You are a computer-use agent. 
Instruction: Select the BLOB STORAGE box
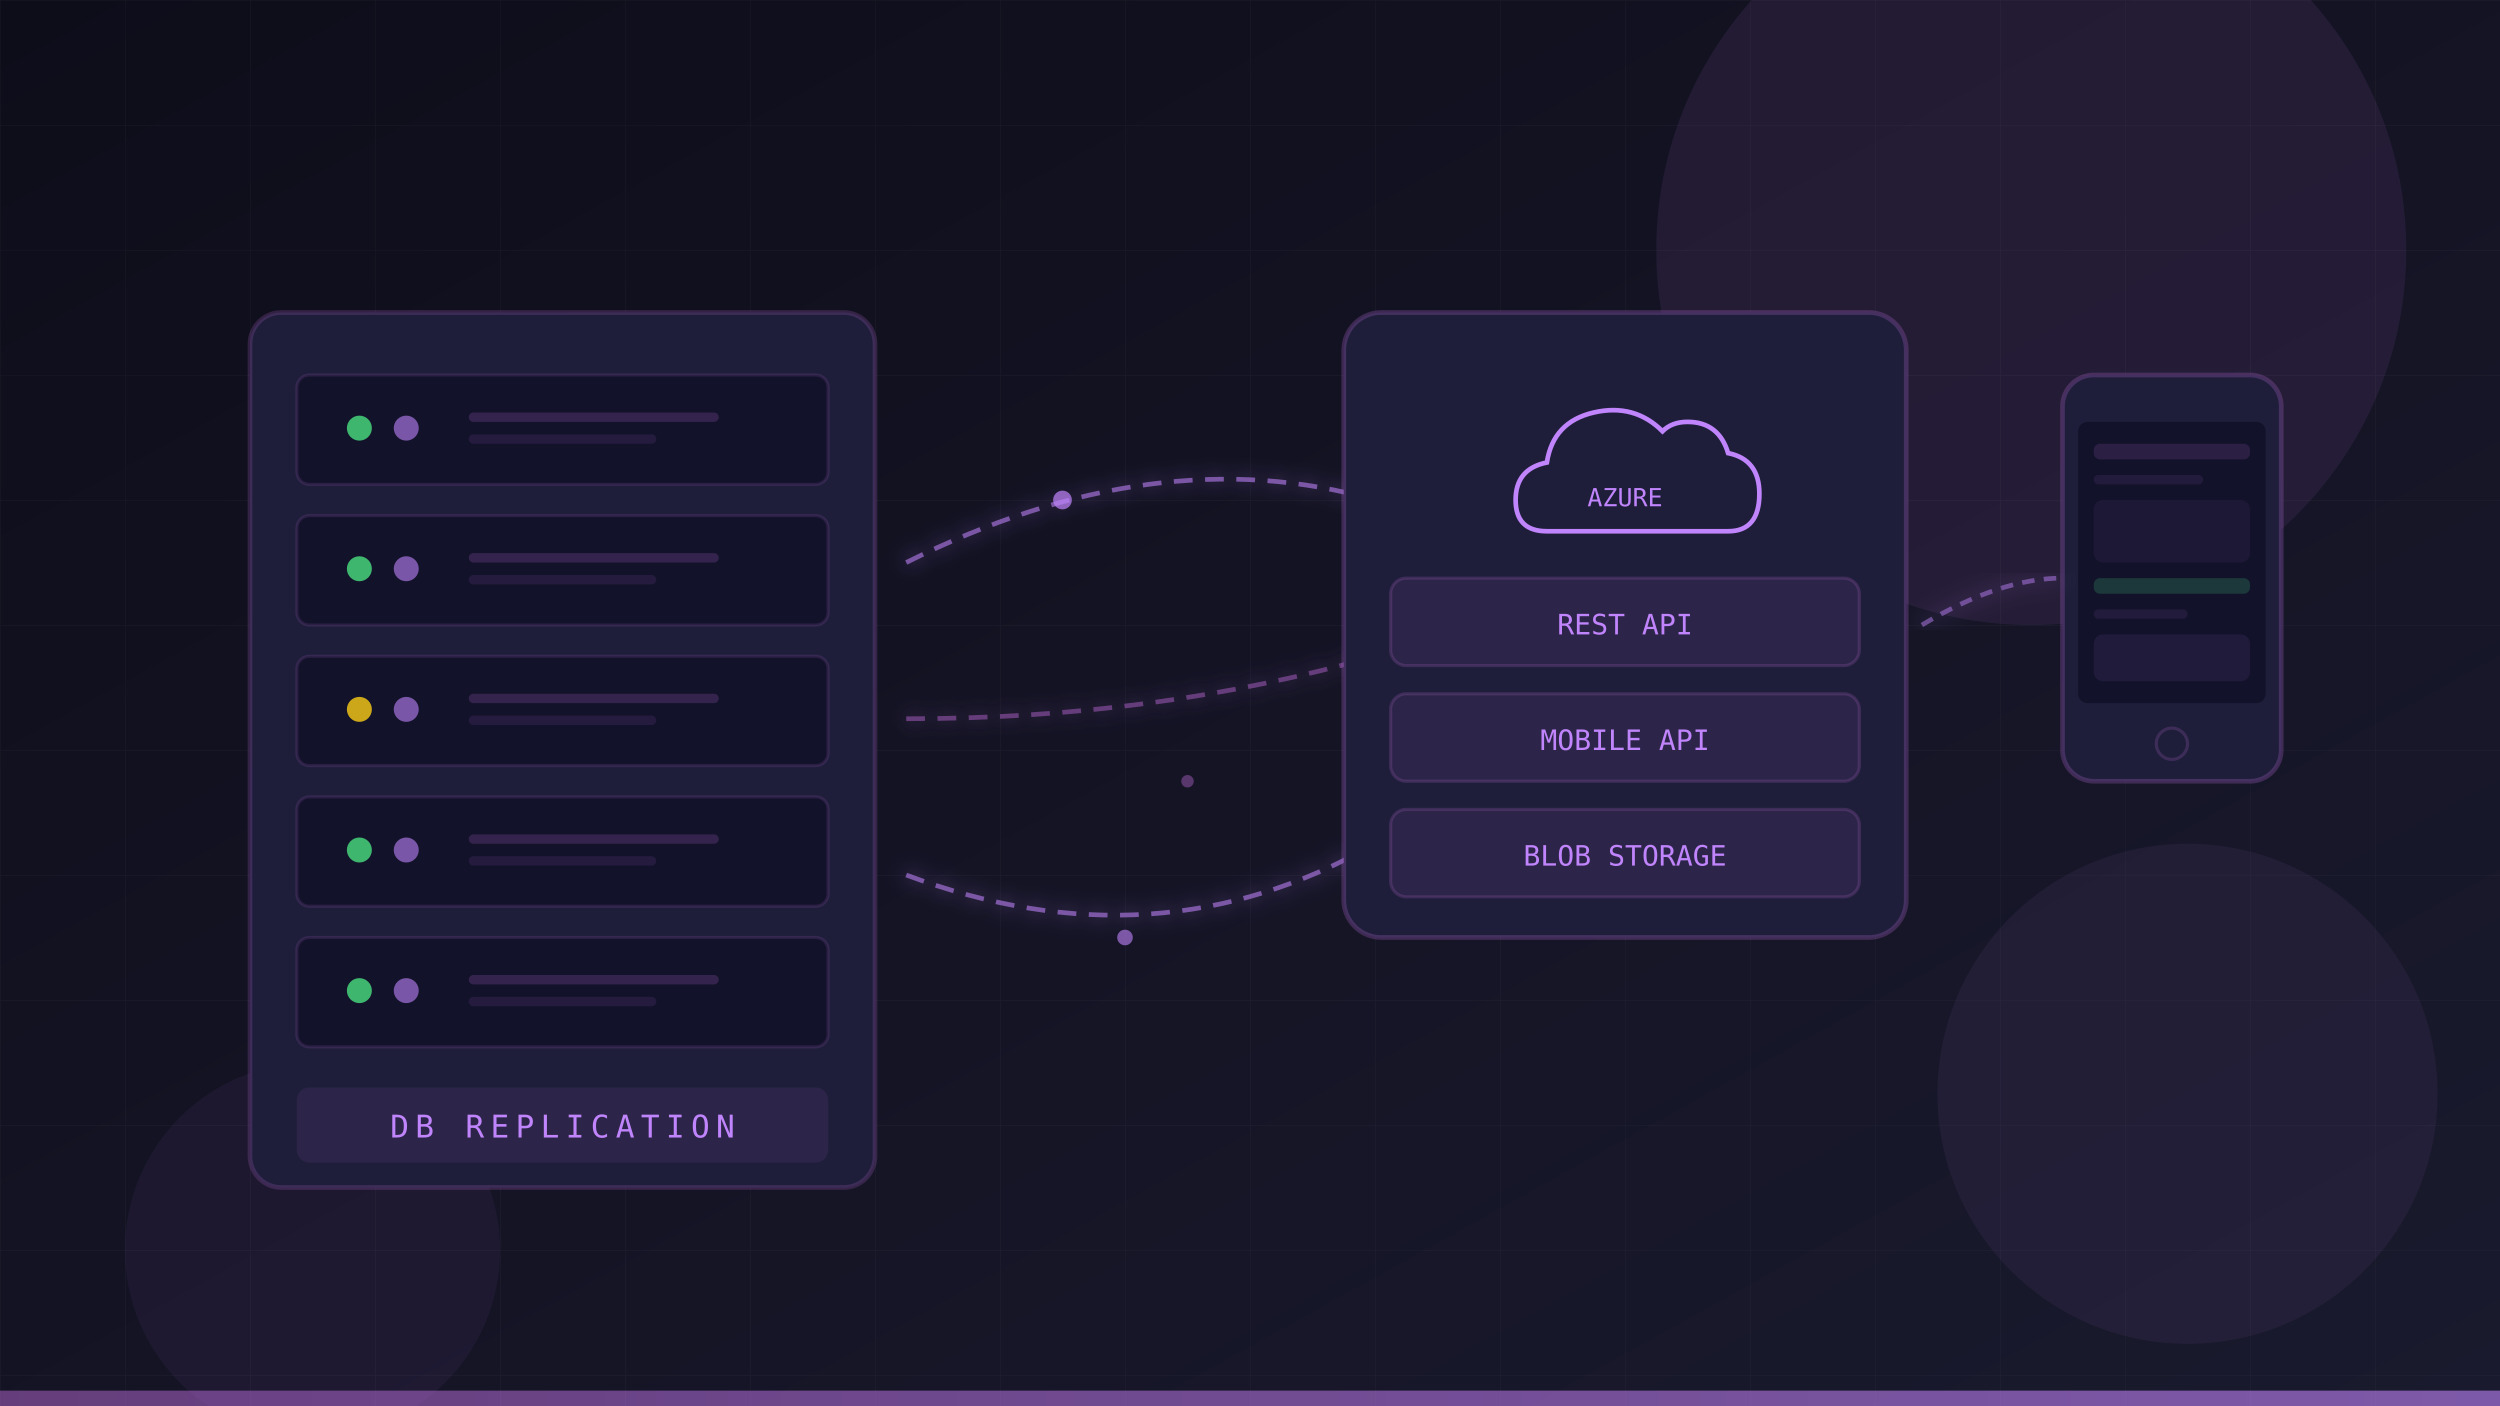click(1624, 853)
